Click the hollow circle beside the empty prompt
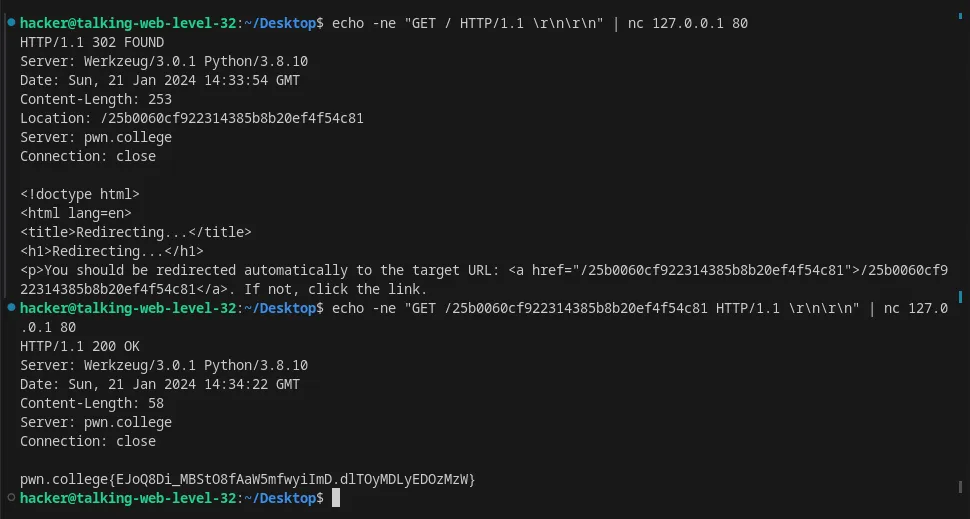The width and height of the screenshot is (970, 519). click(x=11, y=497)
